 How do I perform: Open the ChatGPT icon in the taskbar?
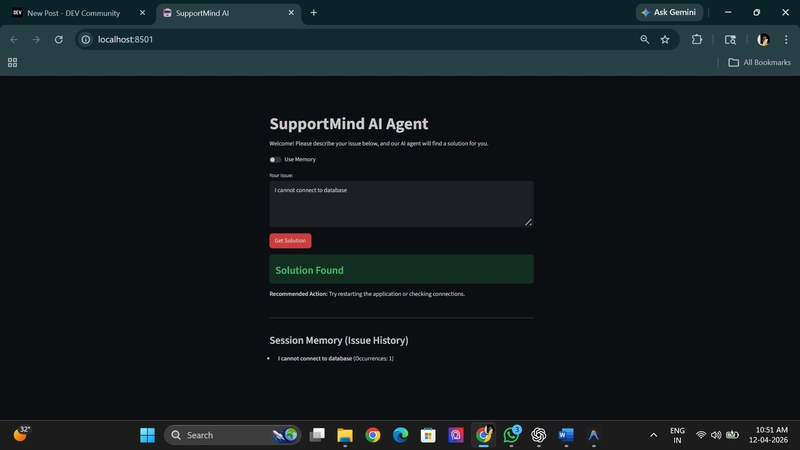tap(539, 435)
